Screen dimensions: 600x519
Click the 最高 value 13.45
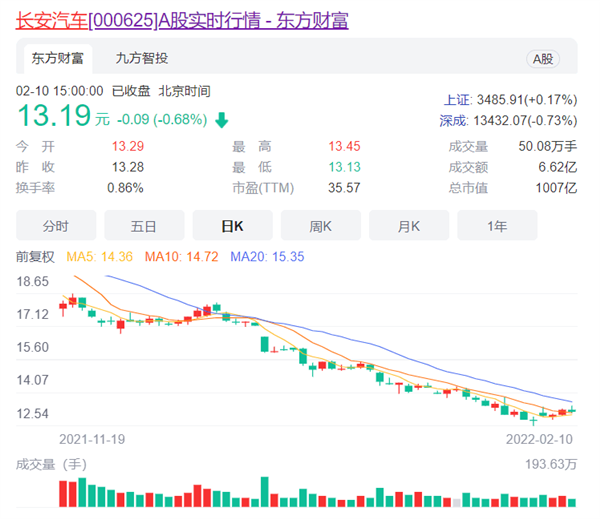[344, 146]
